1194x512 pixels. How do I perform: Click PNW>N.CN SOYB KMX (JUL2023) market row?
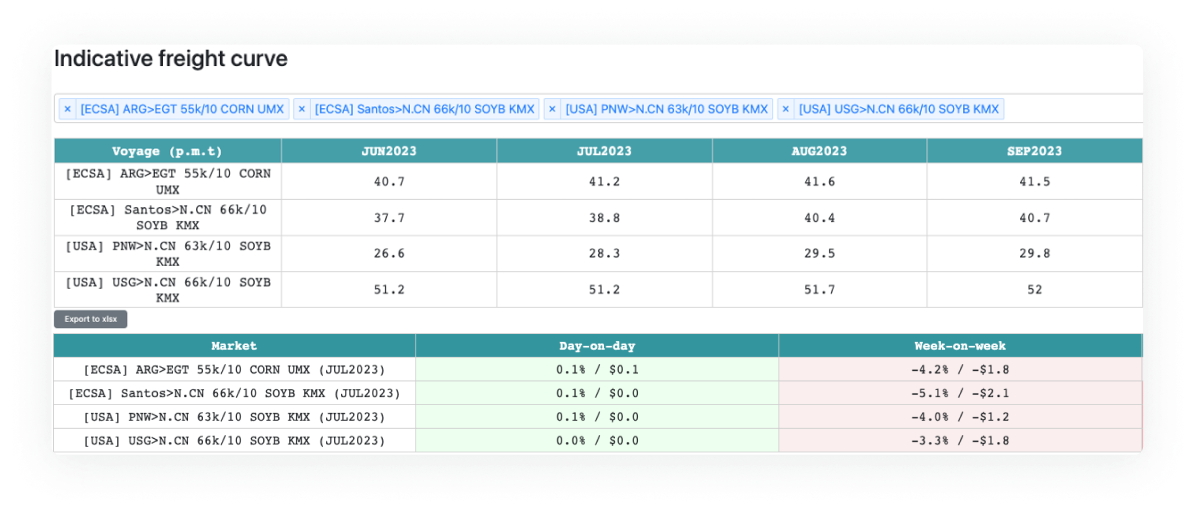234,417
